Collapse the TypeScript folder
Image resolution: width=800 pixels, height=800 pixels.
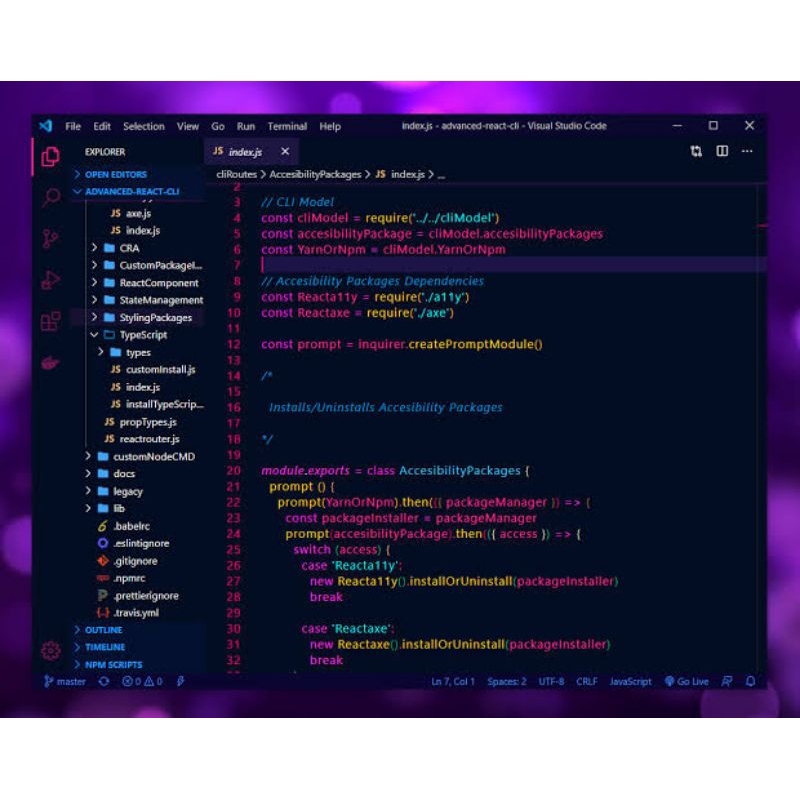143,335
